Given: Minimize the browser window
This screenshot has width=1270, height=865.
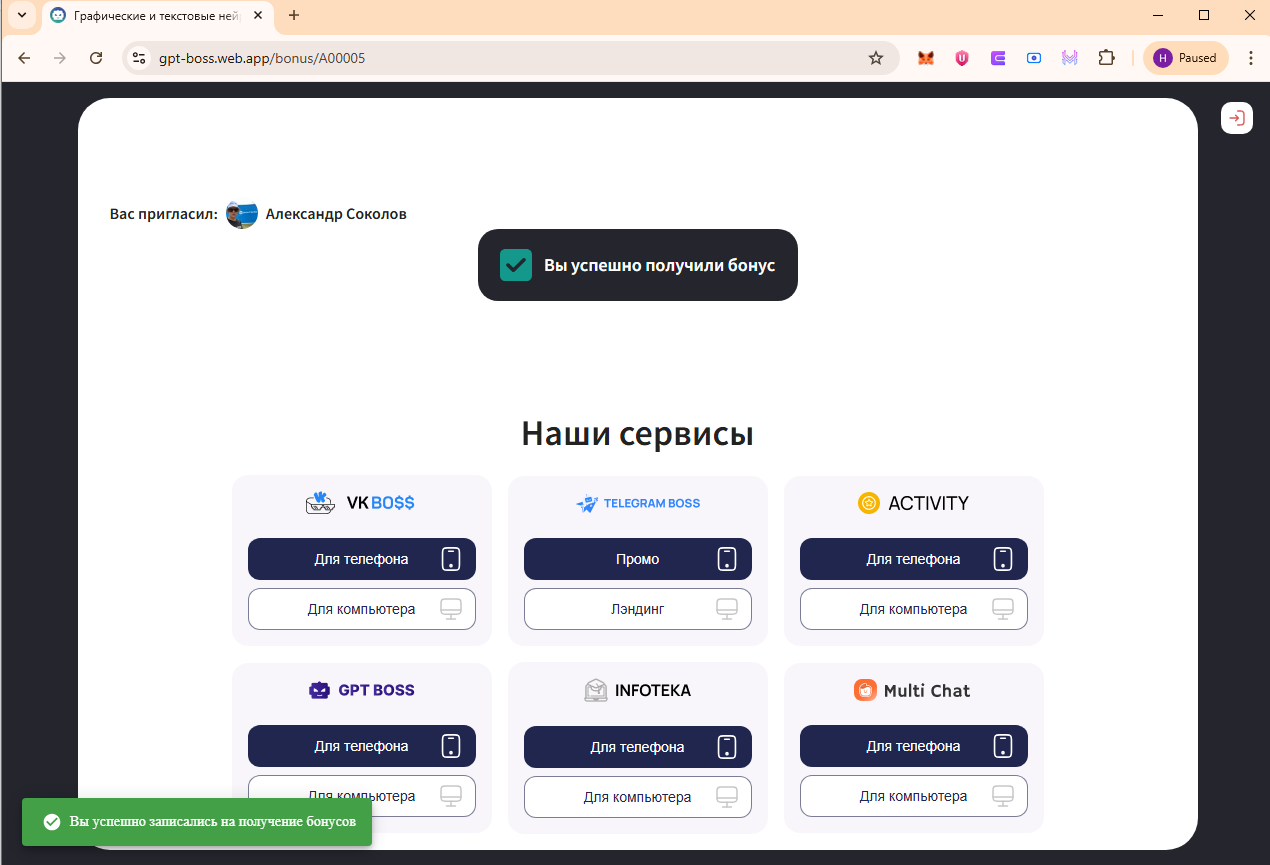Looking at the screenshot, I should point(1158,15).
